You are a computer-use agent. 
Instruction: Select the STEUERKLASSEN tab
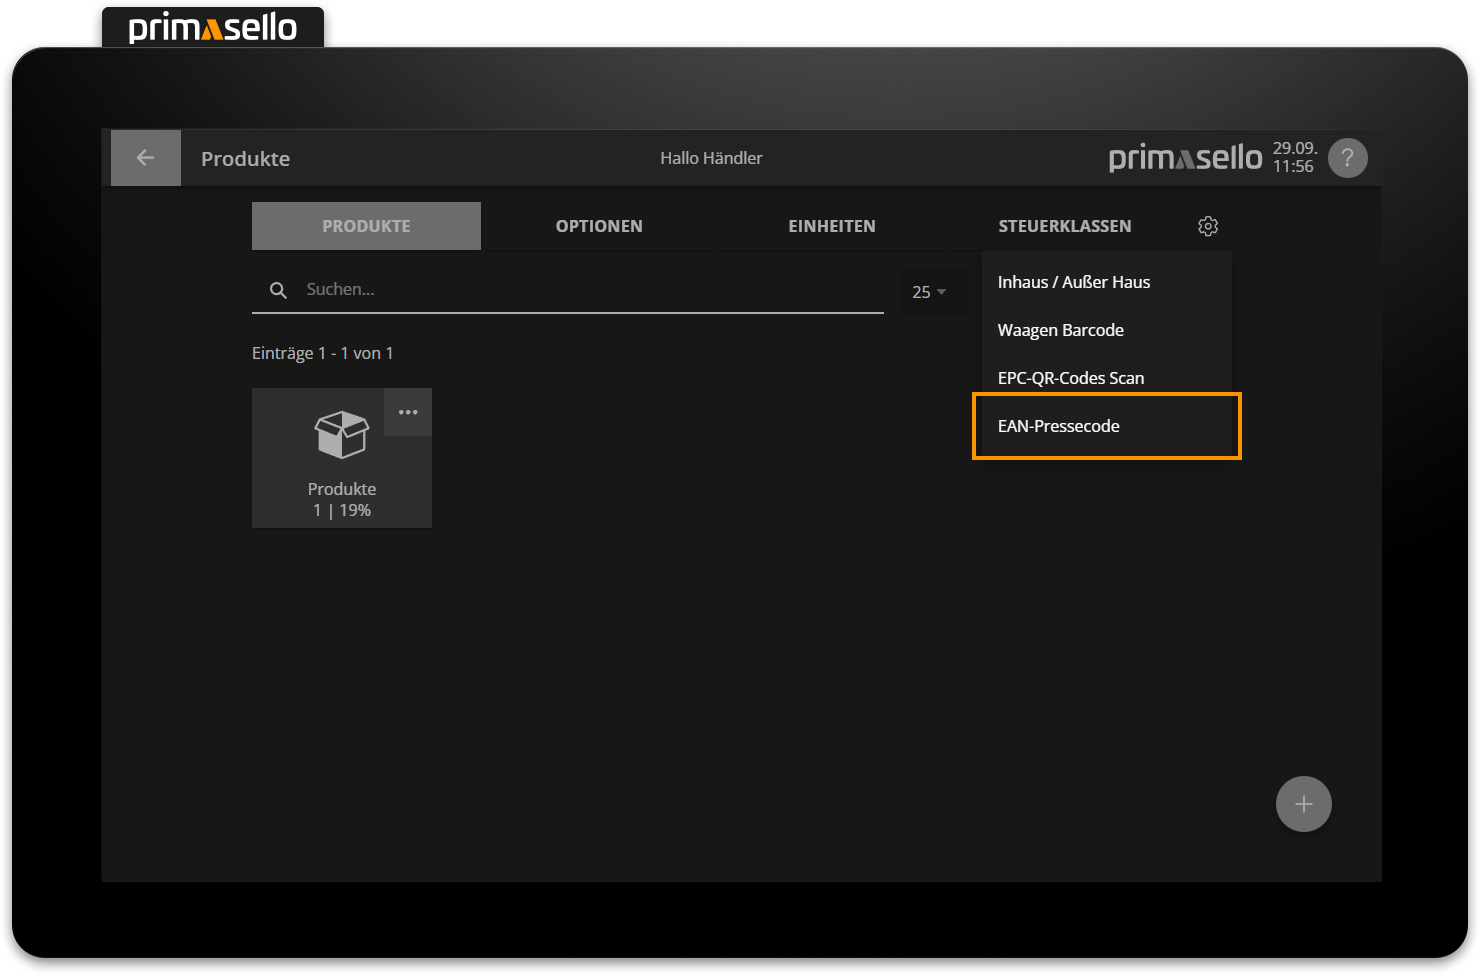click(x=1064, y=226)
